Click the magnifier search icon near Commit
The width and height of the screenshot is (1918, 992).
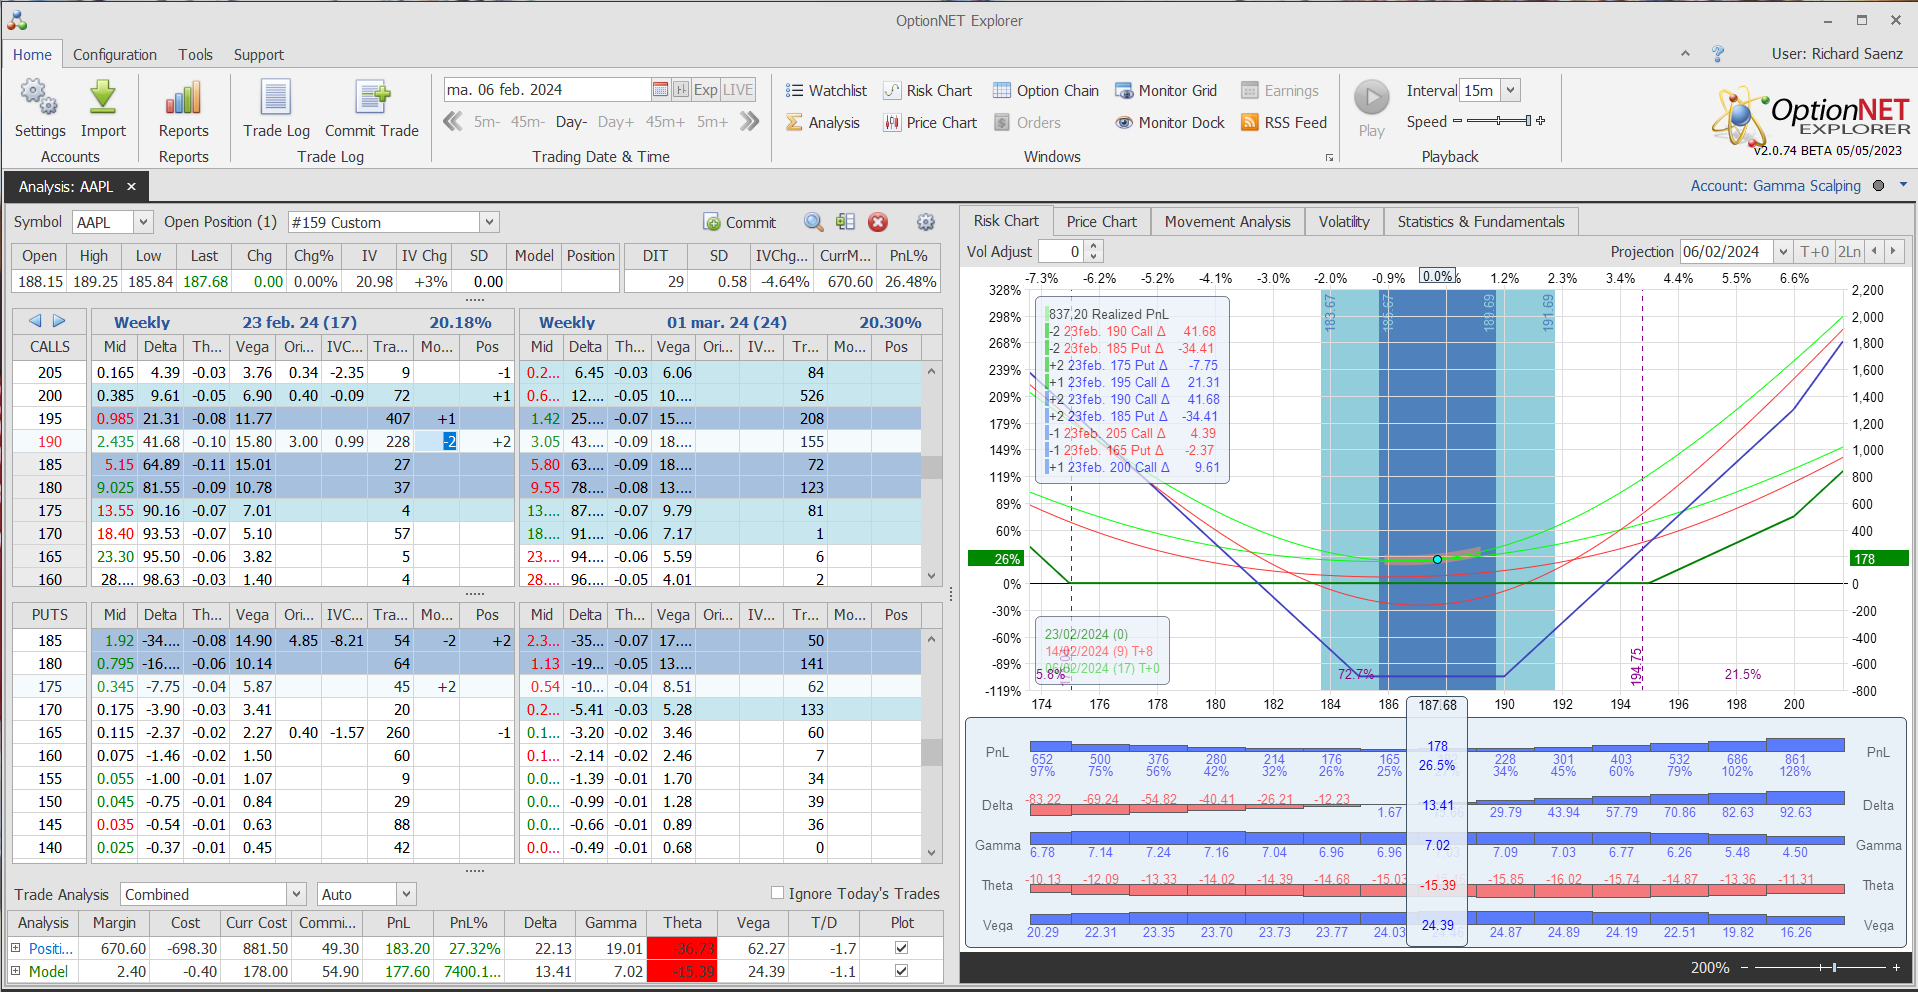click(814, 222)
